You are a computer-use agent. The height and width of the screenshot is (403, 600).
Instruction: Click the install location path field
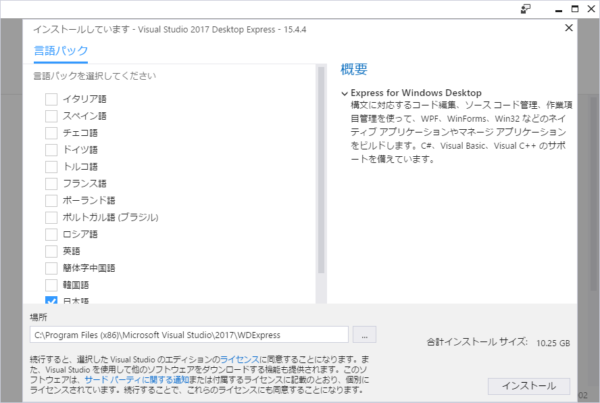tap(189, 335)
